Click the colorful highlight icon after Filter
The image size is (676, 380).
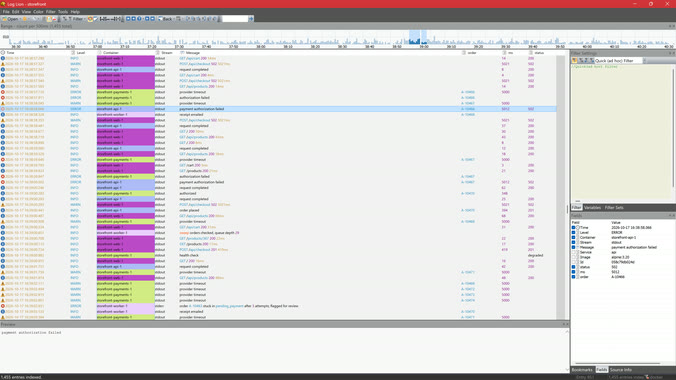point(90,19)
